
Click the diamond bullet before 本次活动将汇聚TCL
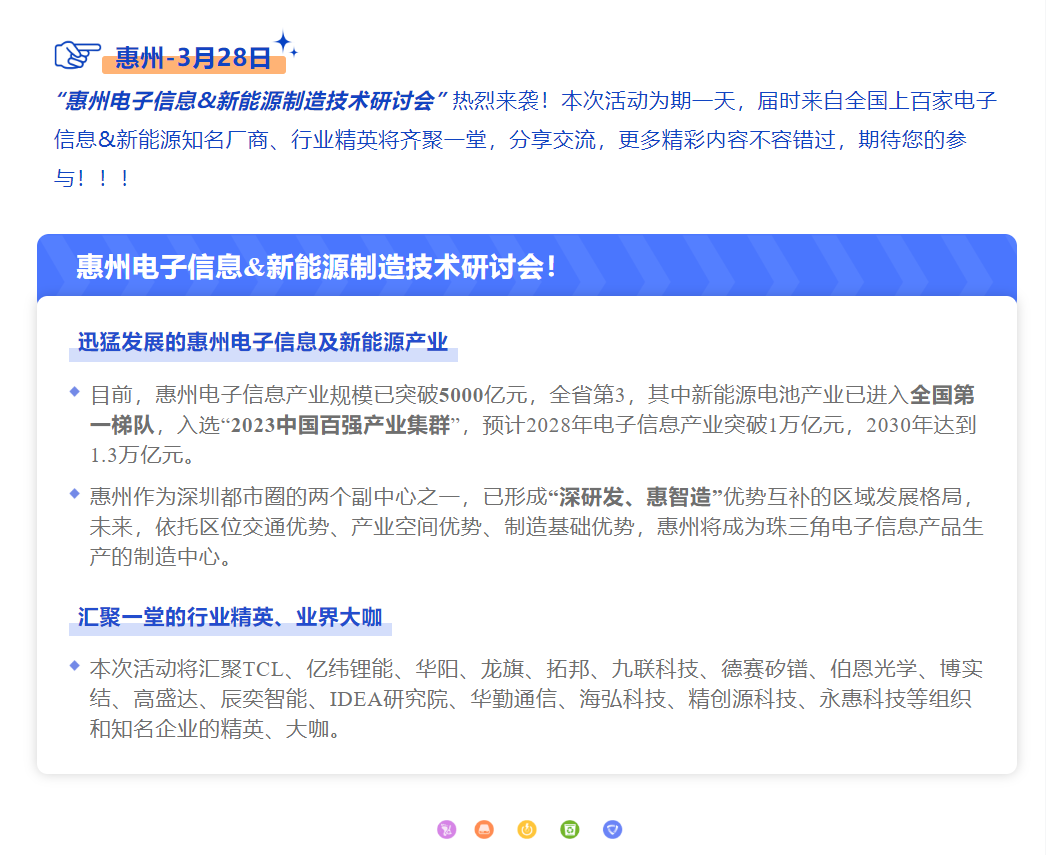[74, 665]
